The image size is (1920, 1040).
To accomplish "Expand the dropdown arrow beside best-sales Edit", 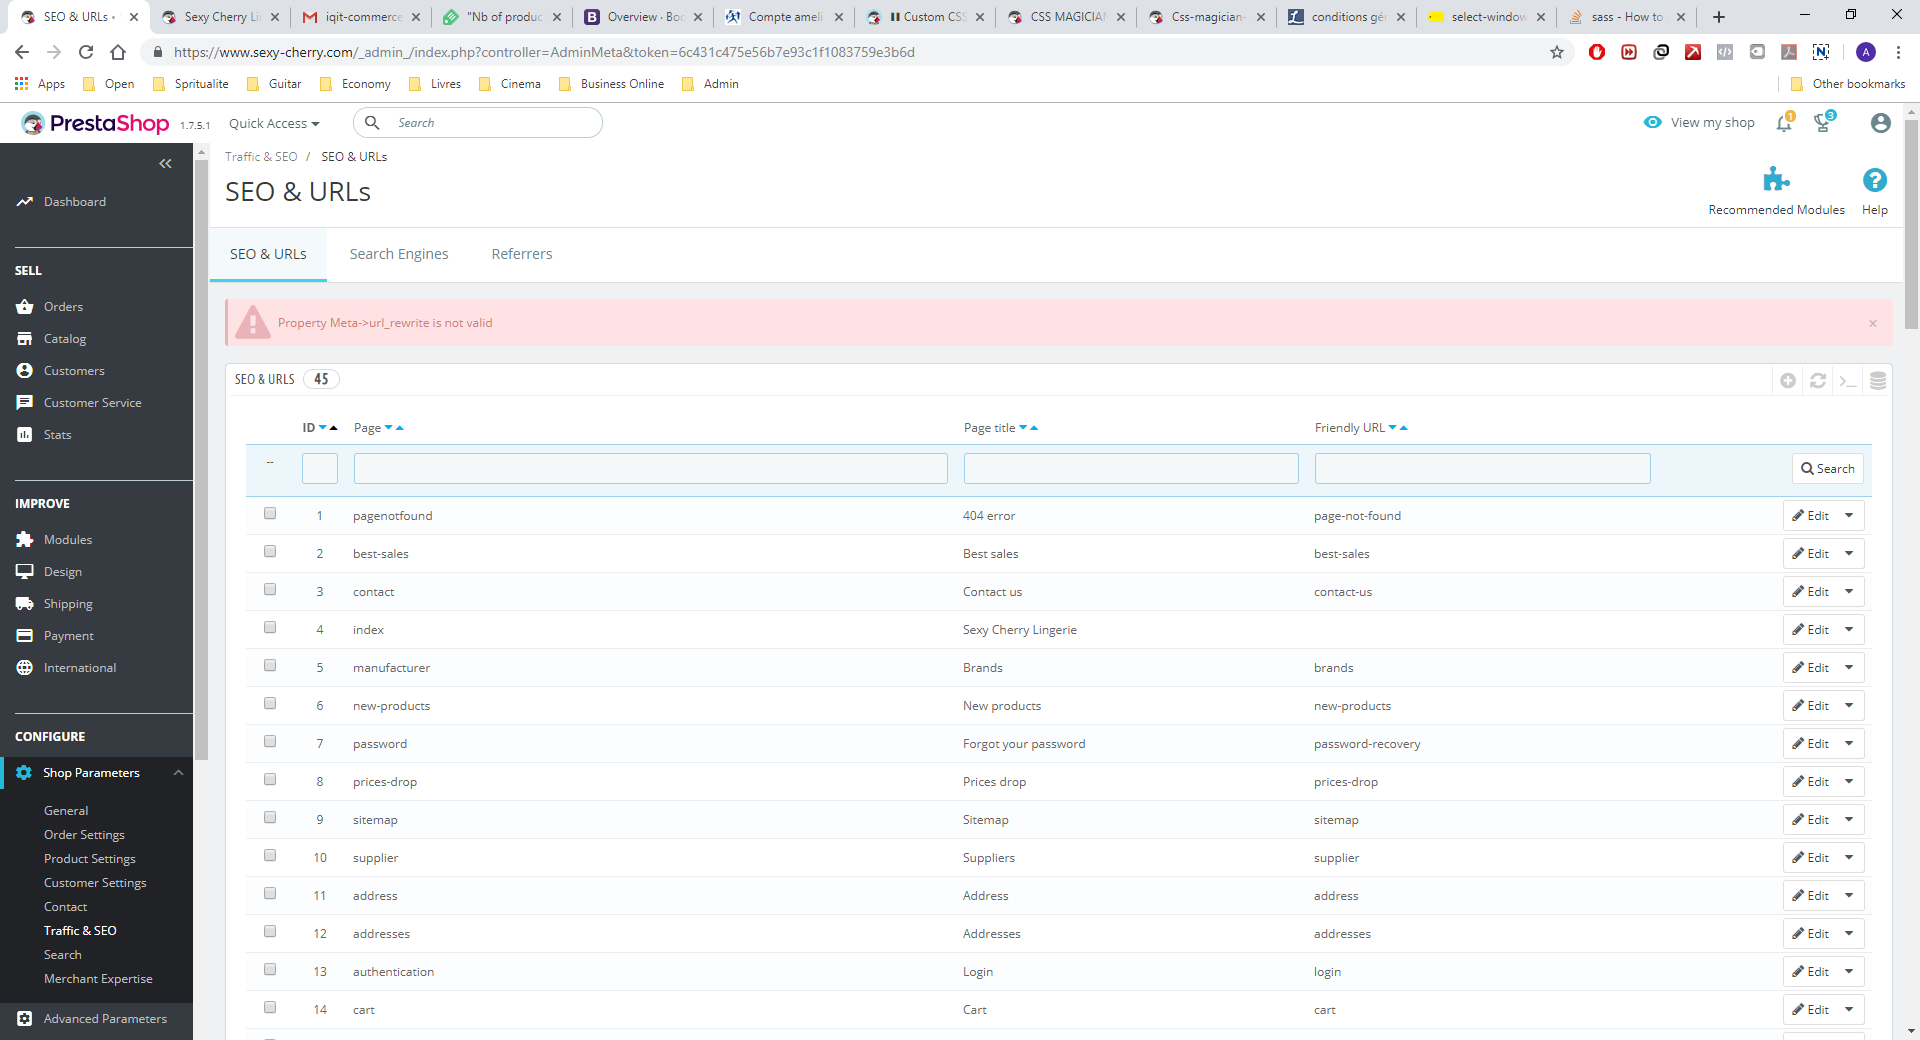I will coord(1849,554).
